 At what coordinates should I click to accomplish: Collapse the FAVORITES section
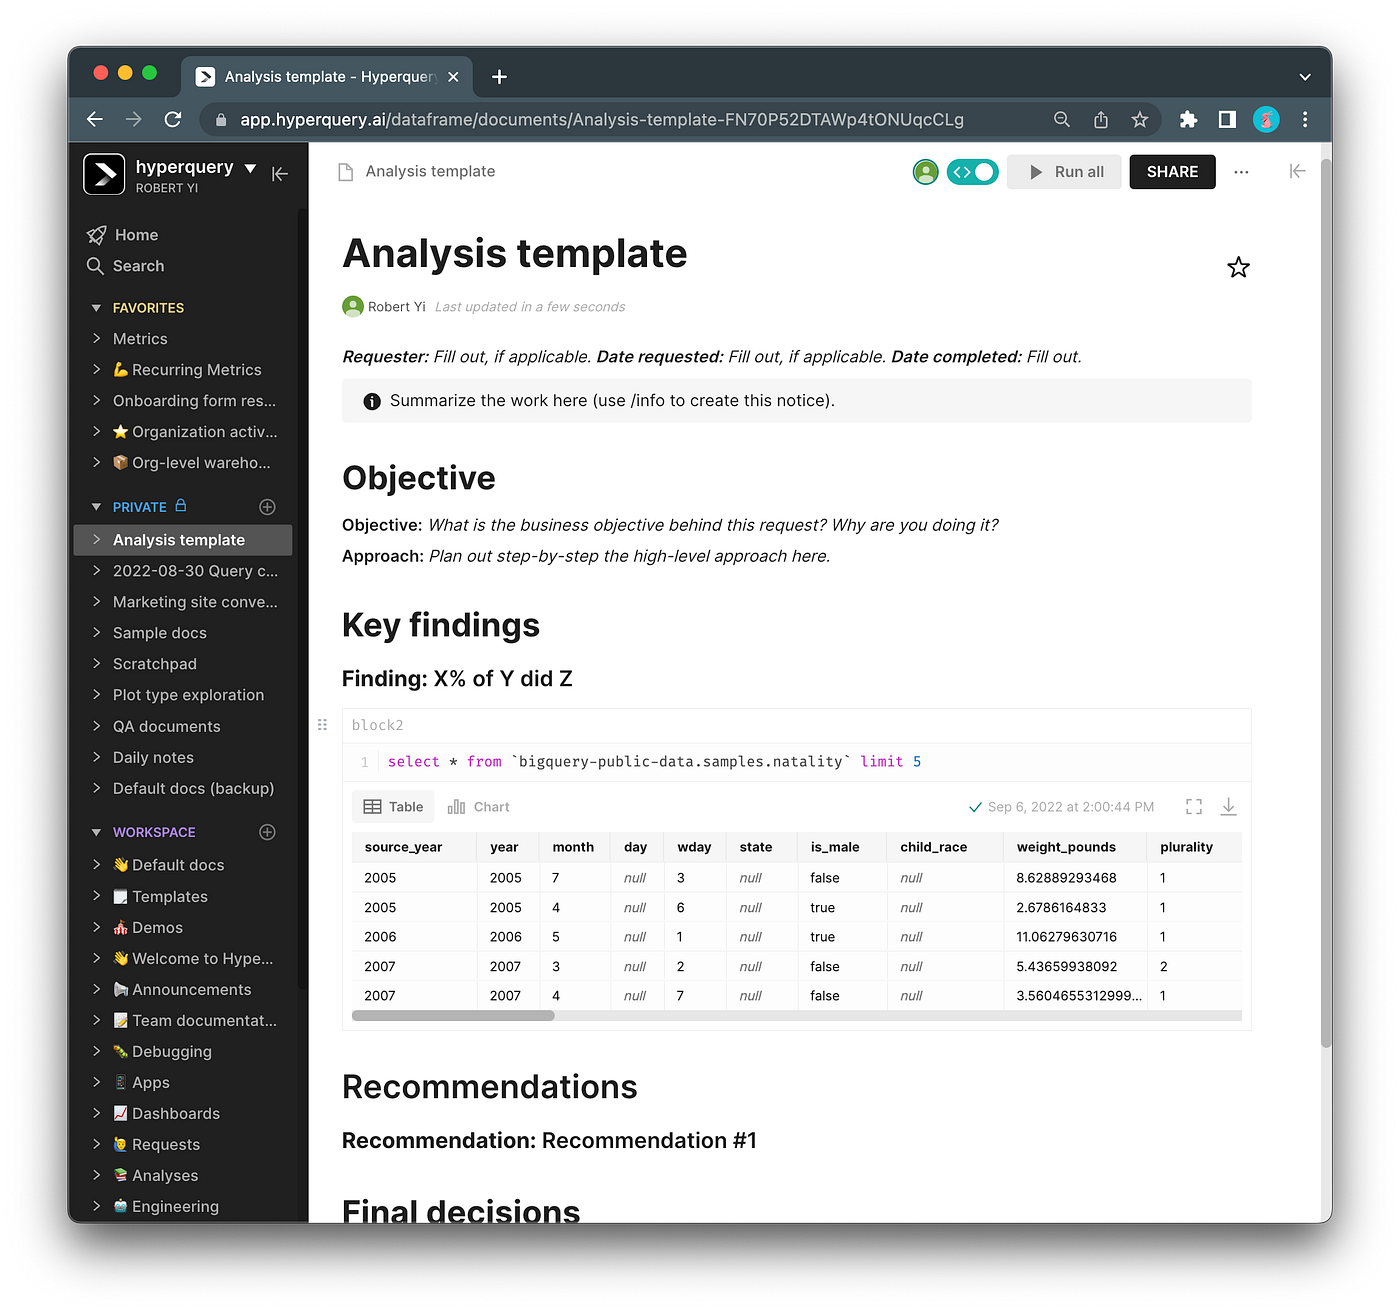pos(95,307)
